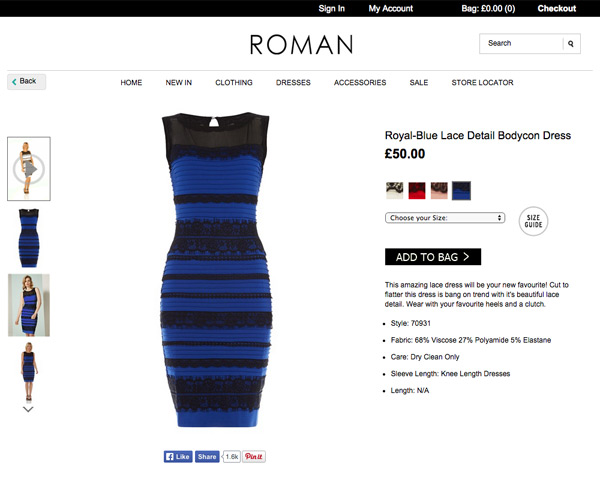Click the search magnifier icon
The height and width of the screenshot is (480, 600).
(571, 44)
